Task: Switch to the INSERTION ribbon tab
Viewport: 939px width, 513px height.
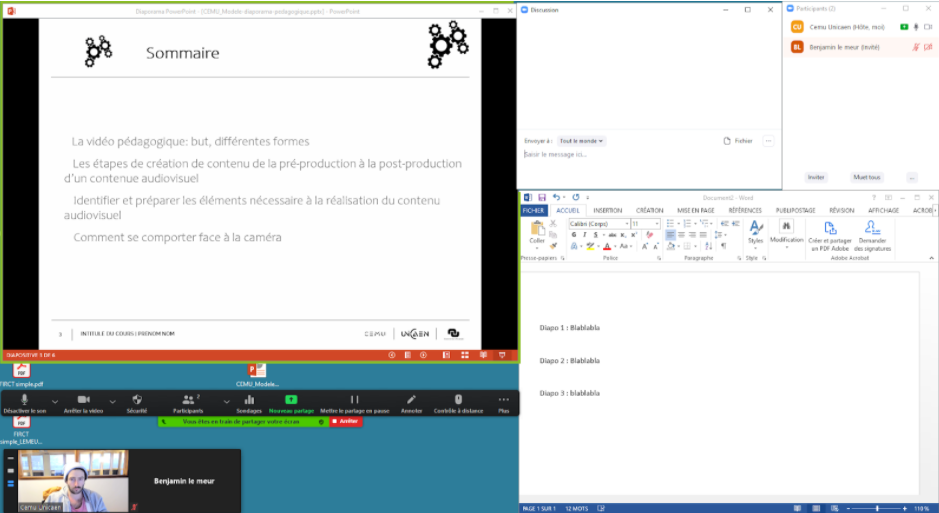Action: pyautogui.click(x=607, y=211)
